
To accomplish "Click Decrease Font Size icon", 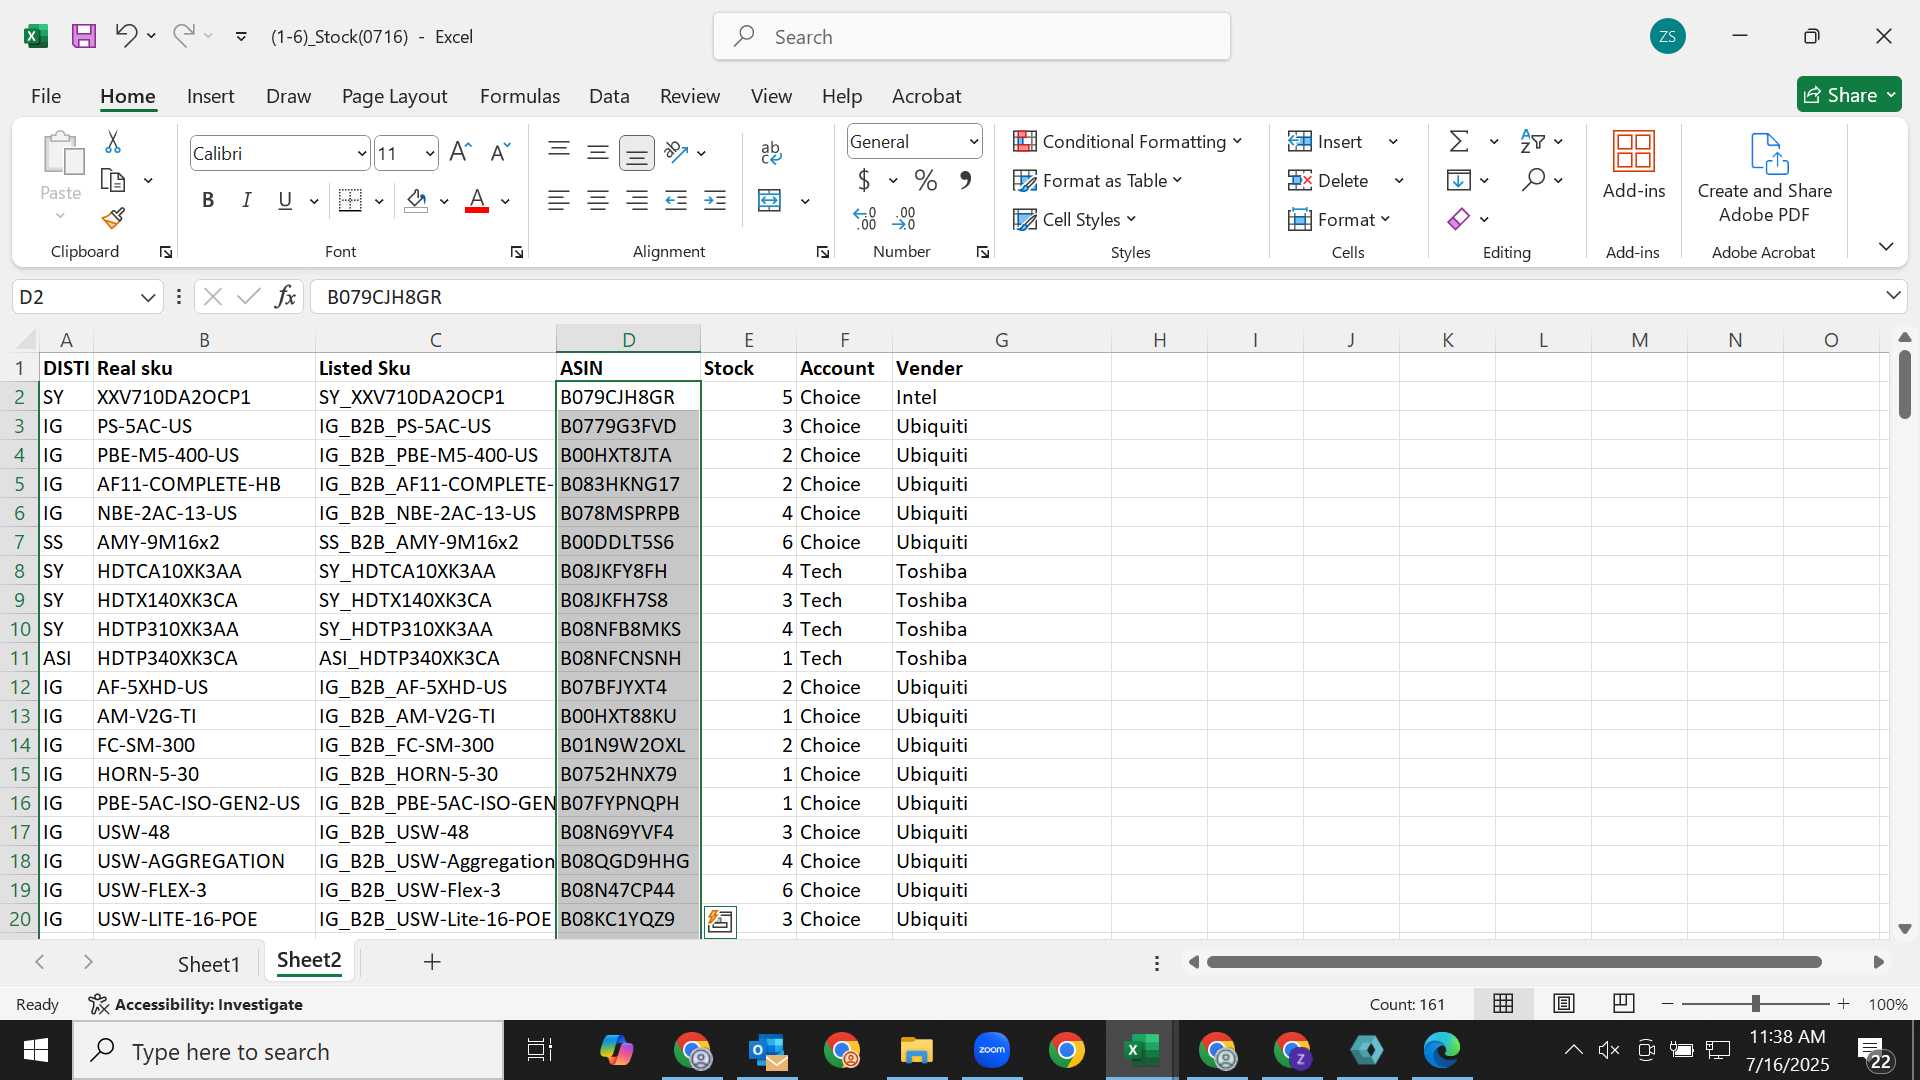I will click(500, 153).
